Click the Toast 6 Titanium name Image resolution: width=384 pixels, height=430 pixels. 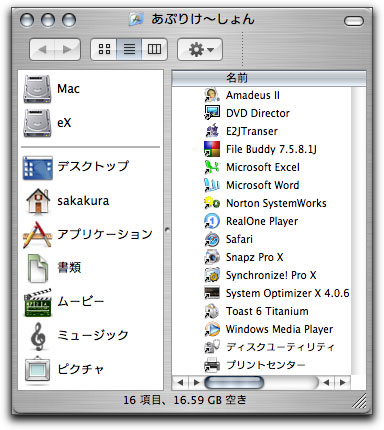(x=267, y=311)
